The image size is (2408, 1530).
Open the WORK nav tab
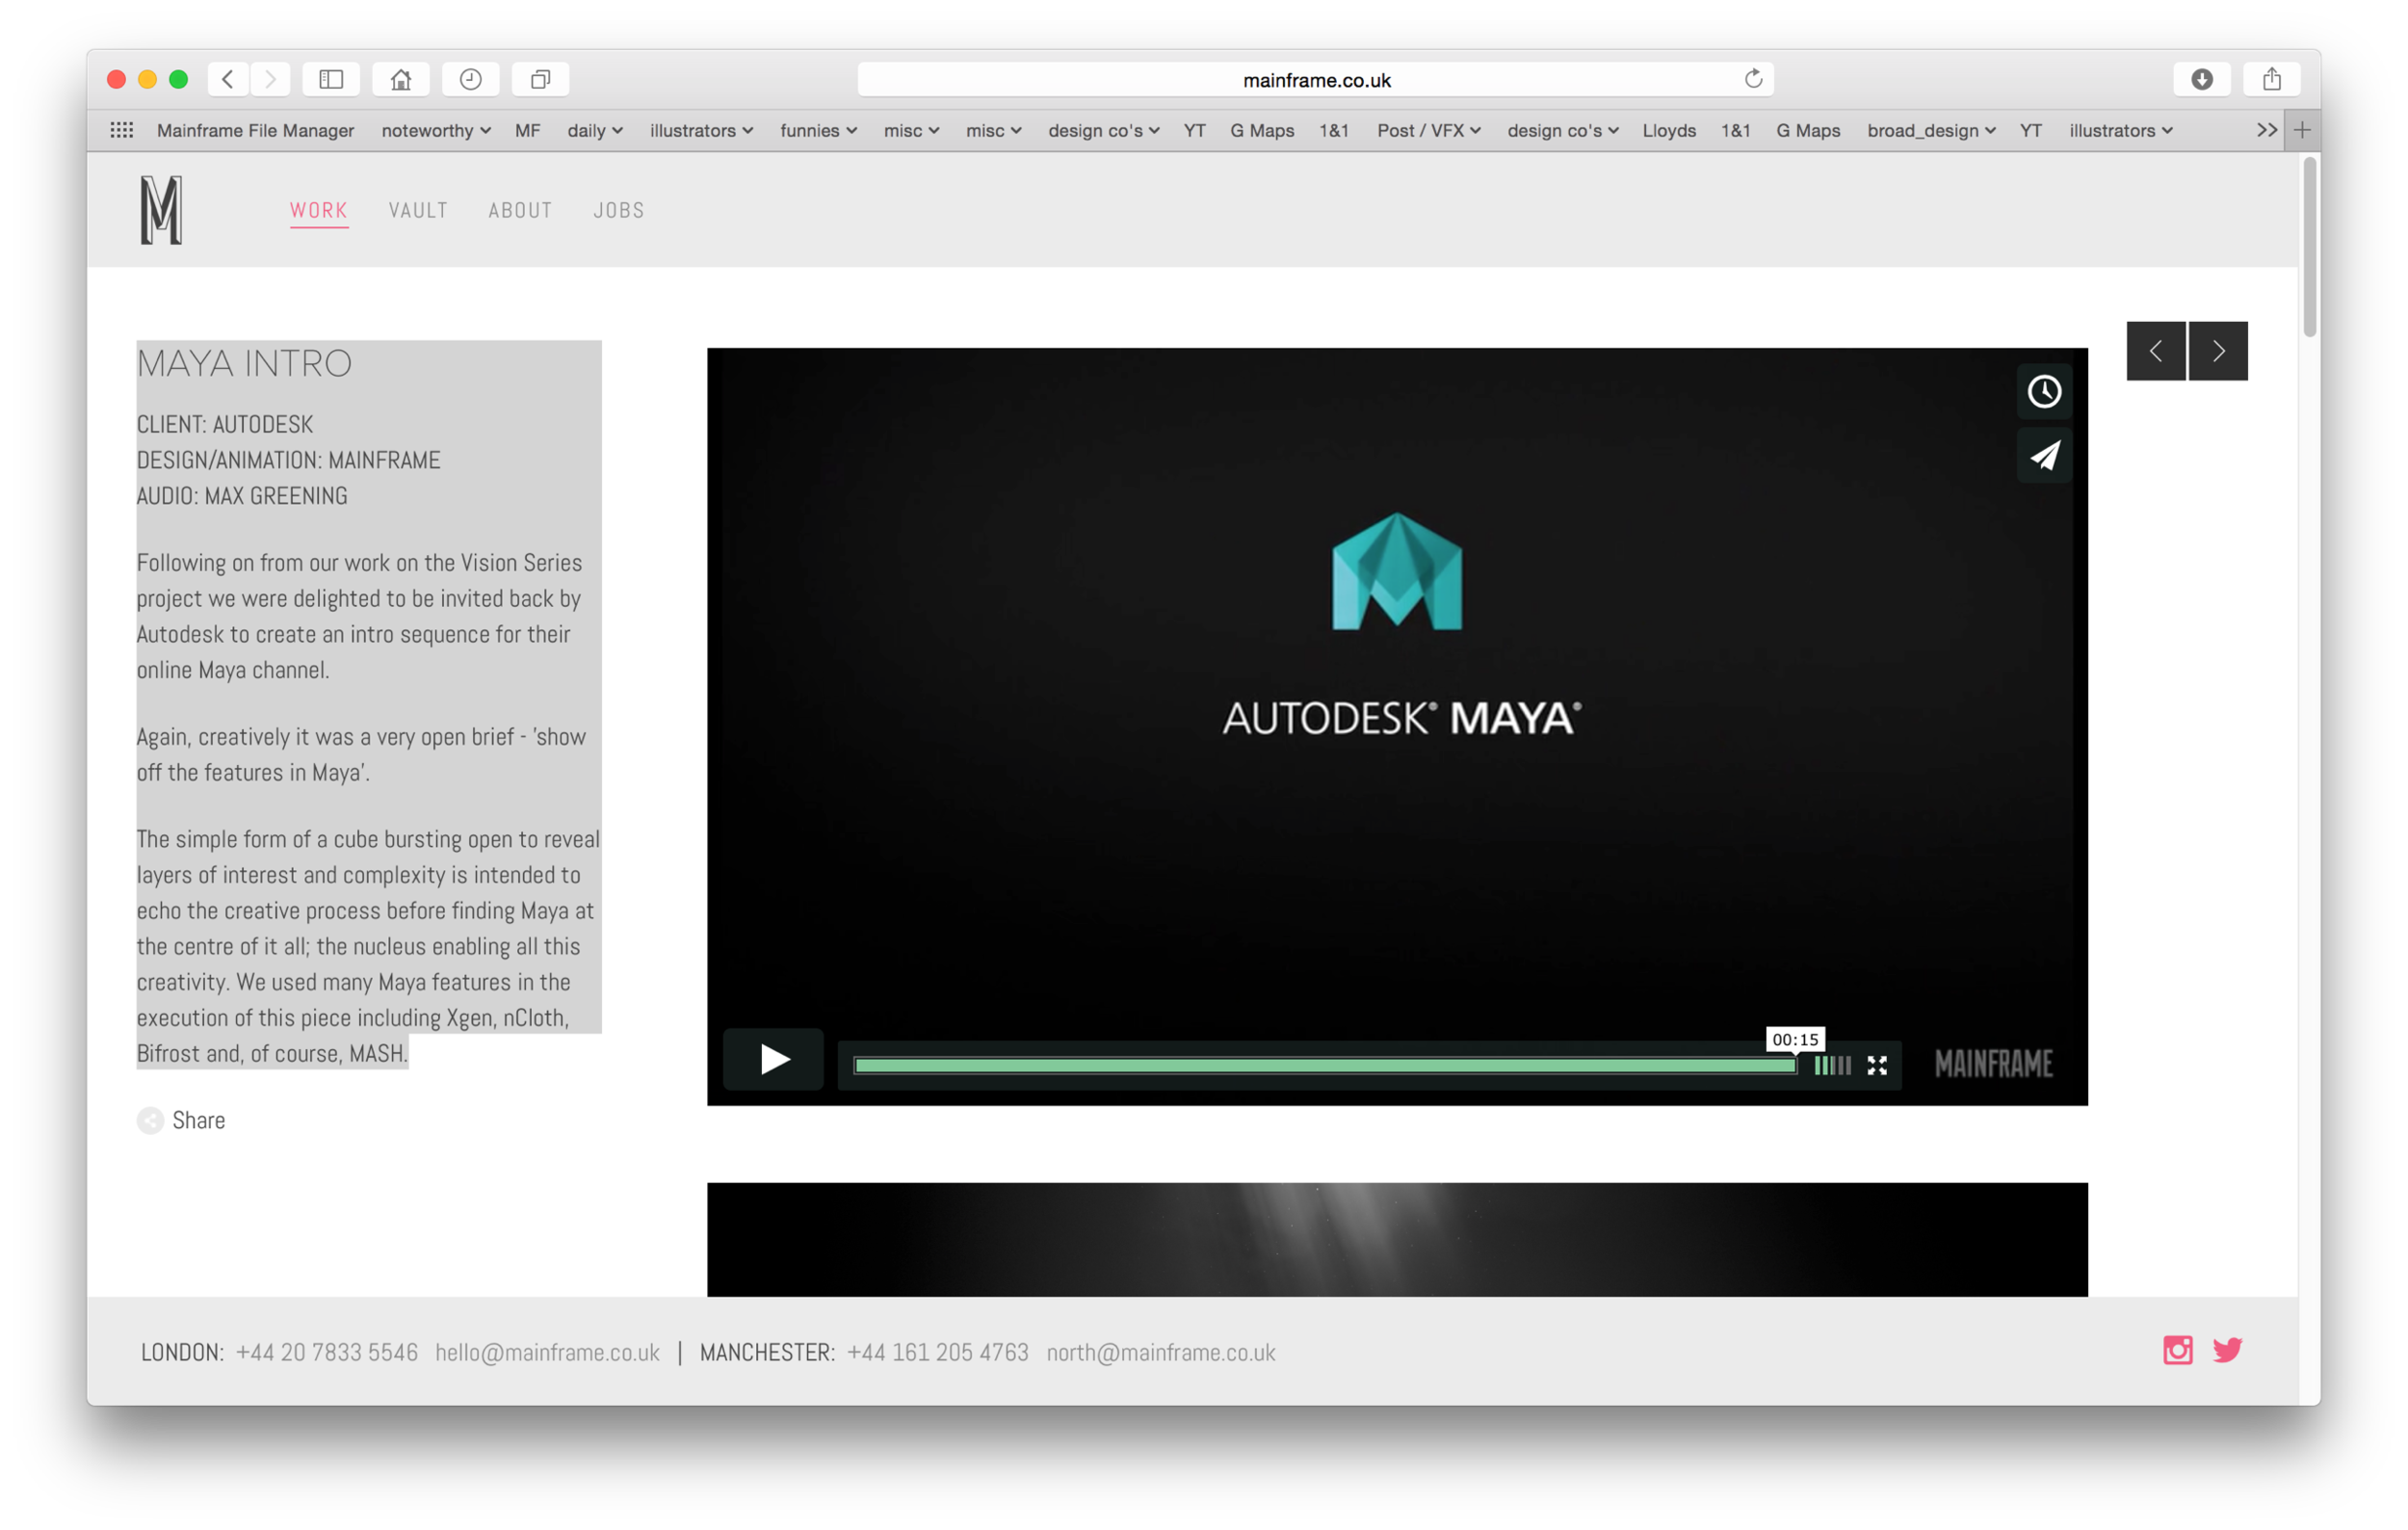pos(319,210)
